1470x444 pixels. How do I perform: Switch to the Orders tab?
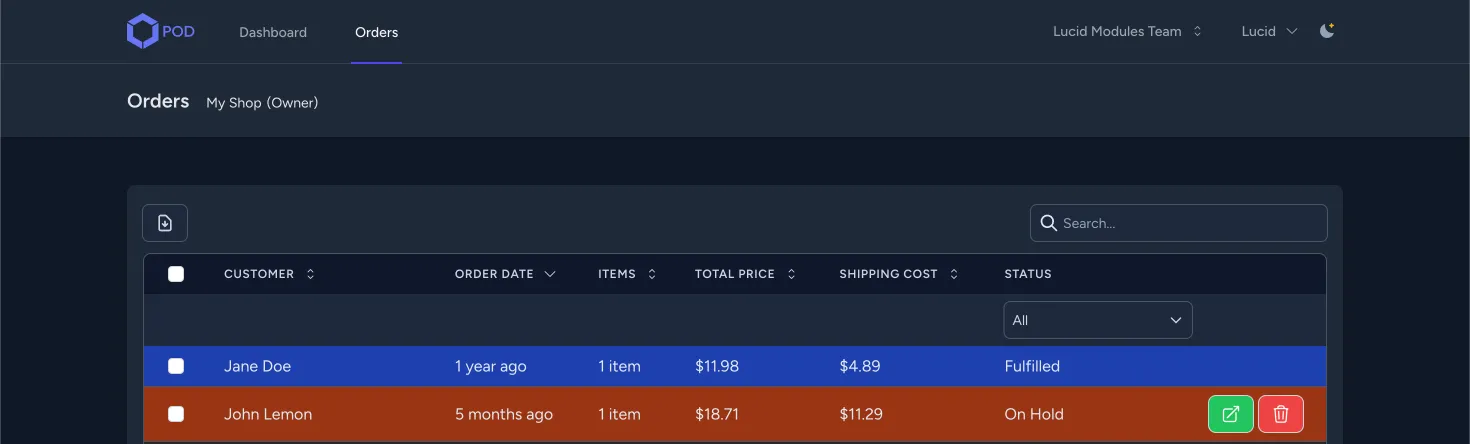(x=376, y=32)
